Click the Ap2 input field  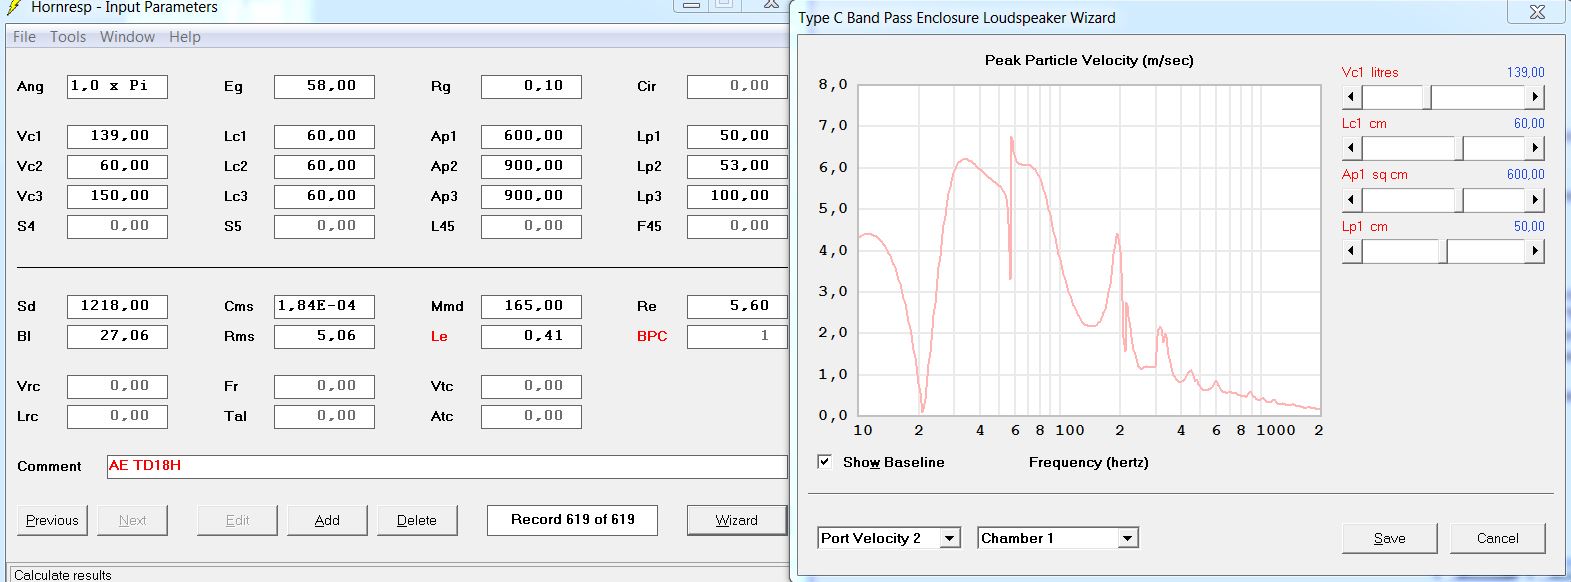[x=531, y=167]
